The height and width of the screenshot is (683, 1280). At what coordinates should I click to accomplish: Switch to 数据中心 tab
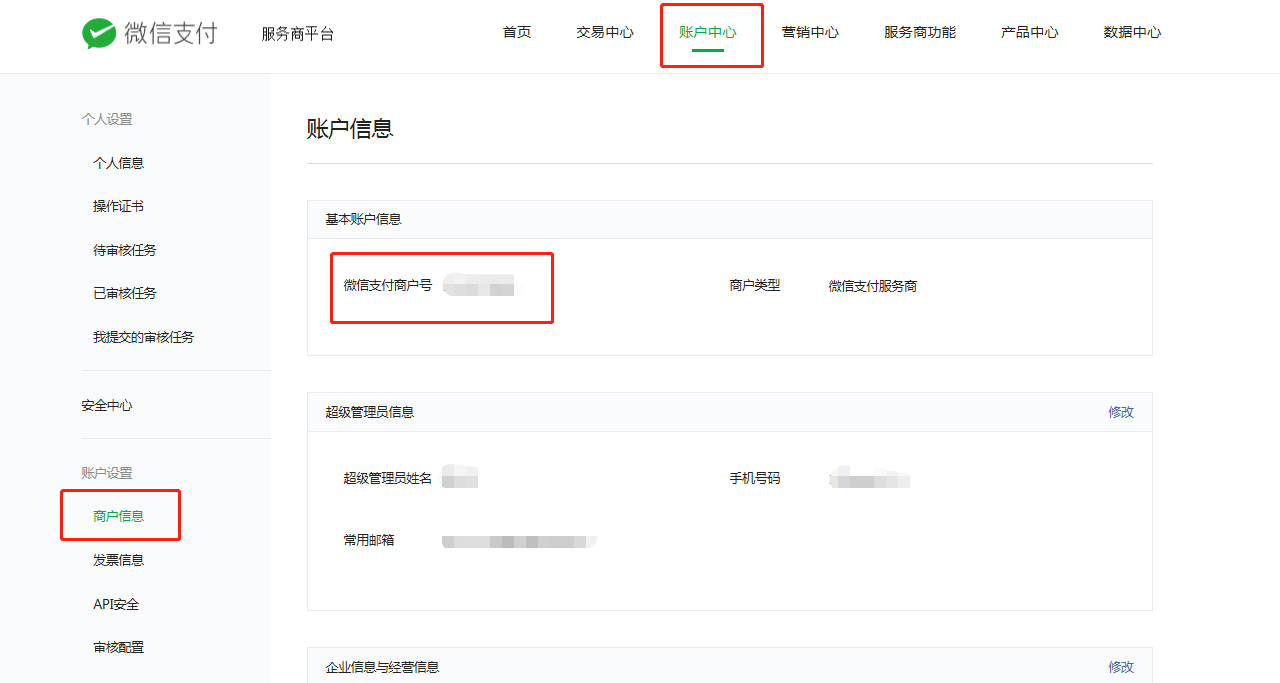coord(1132,32)
